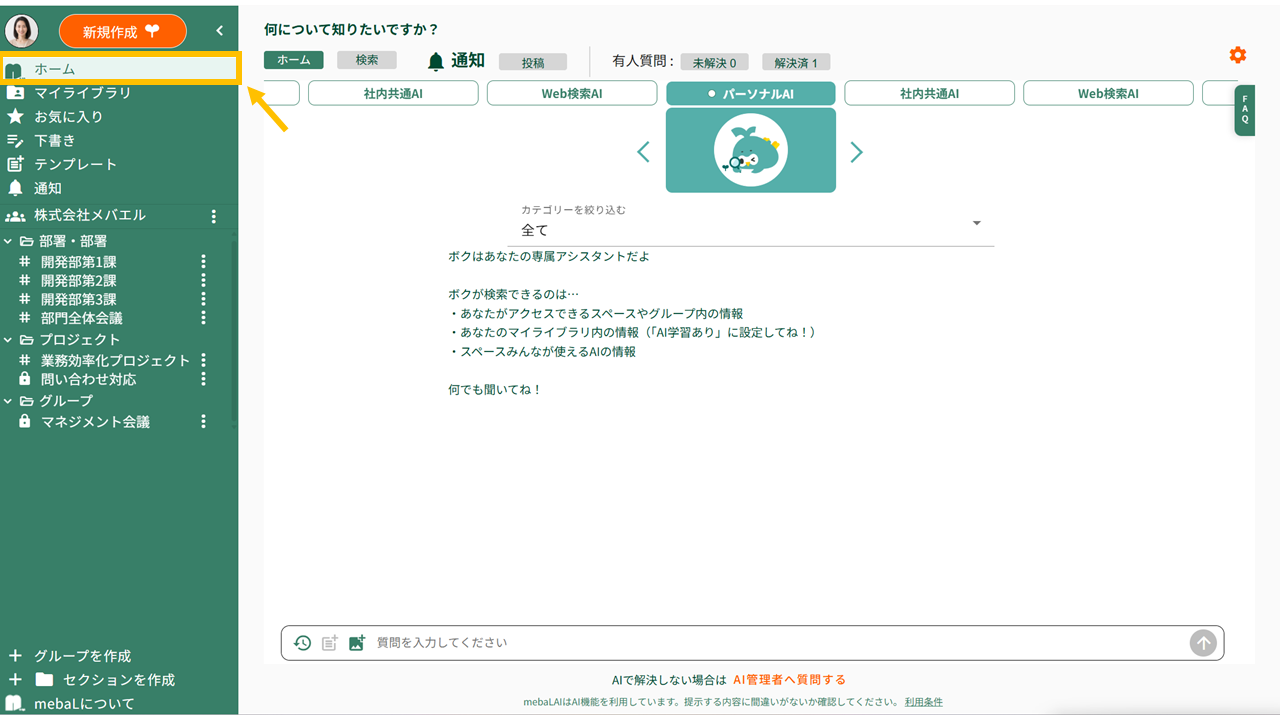Collapse the グループ section
The width and height of the screenshot is (1280, 720).
[x=8, y=401]
